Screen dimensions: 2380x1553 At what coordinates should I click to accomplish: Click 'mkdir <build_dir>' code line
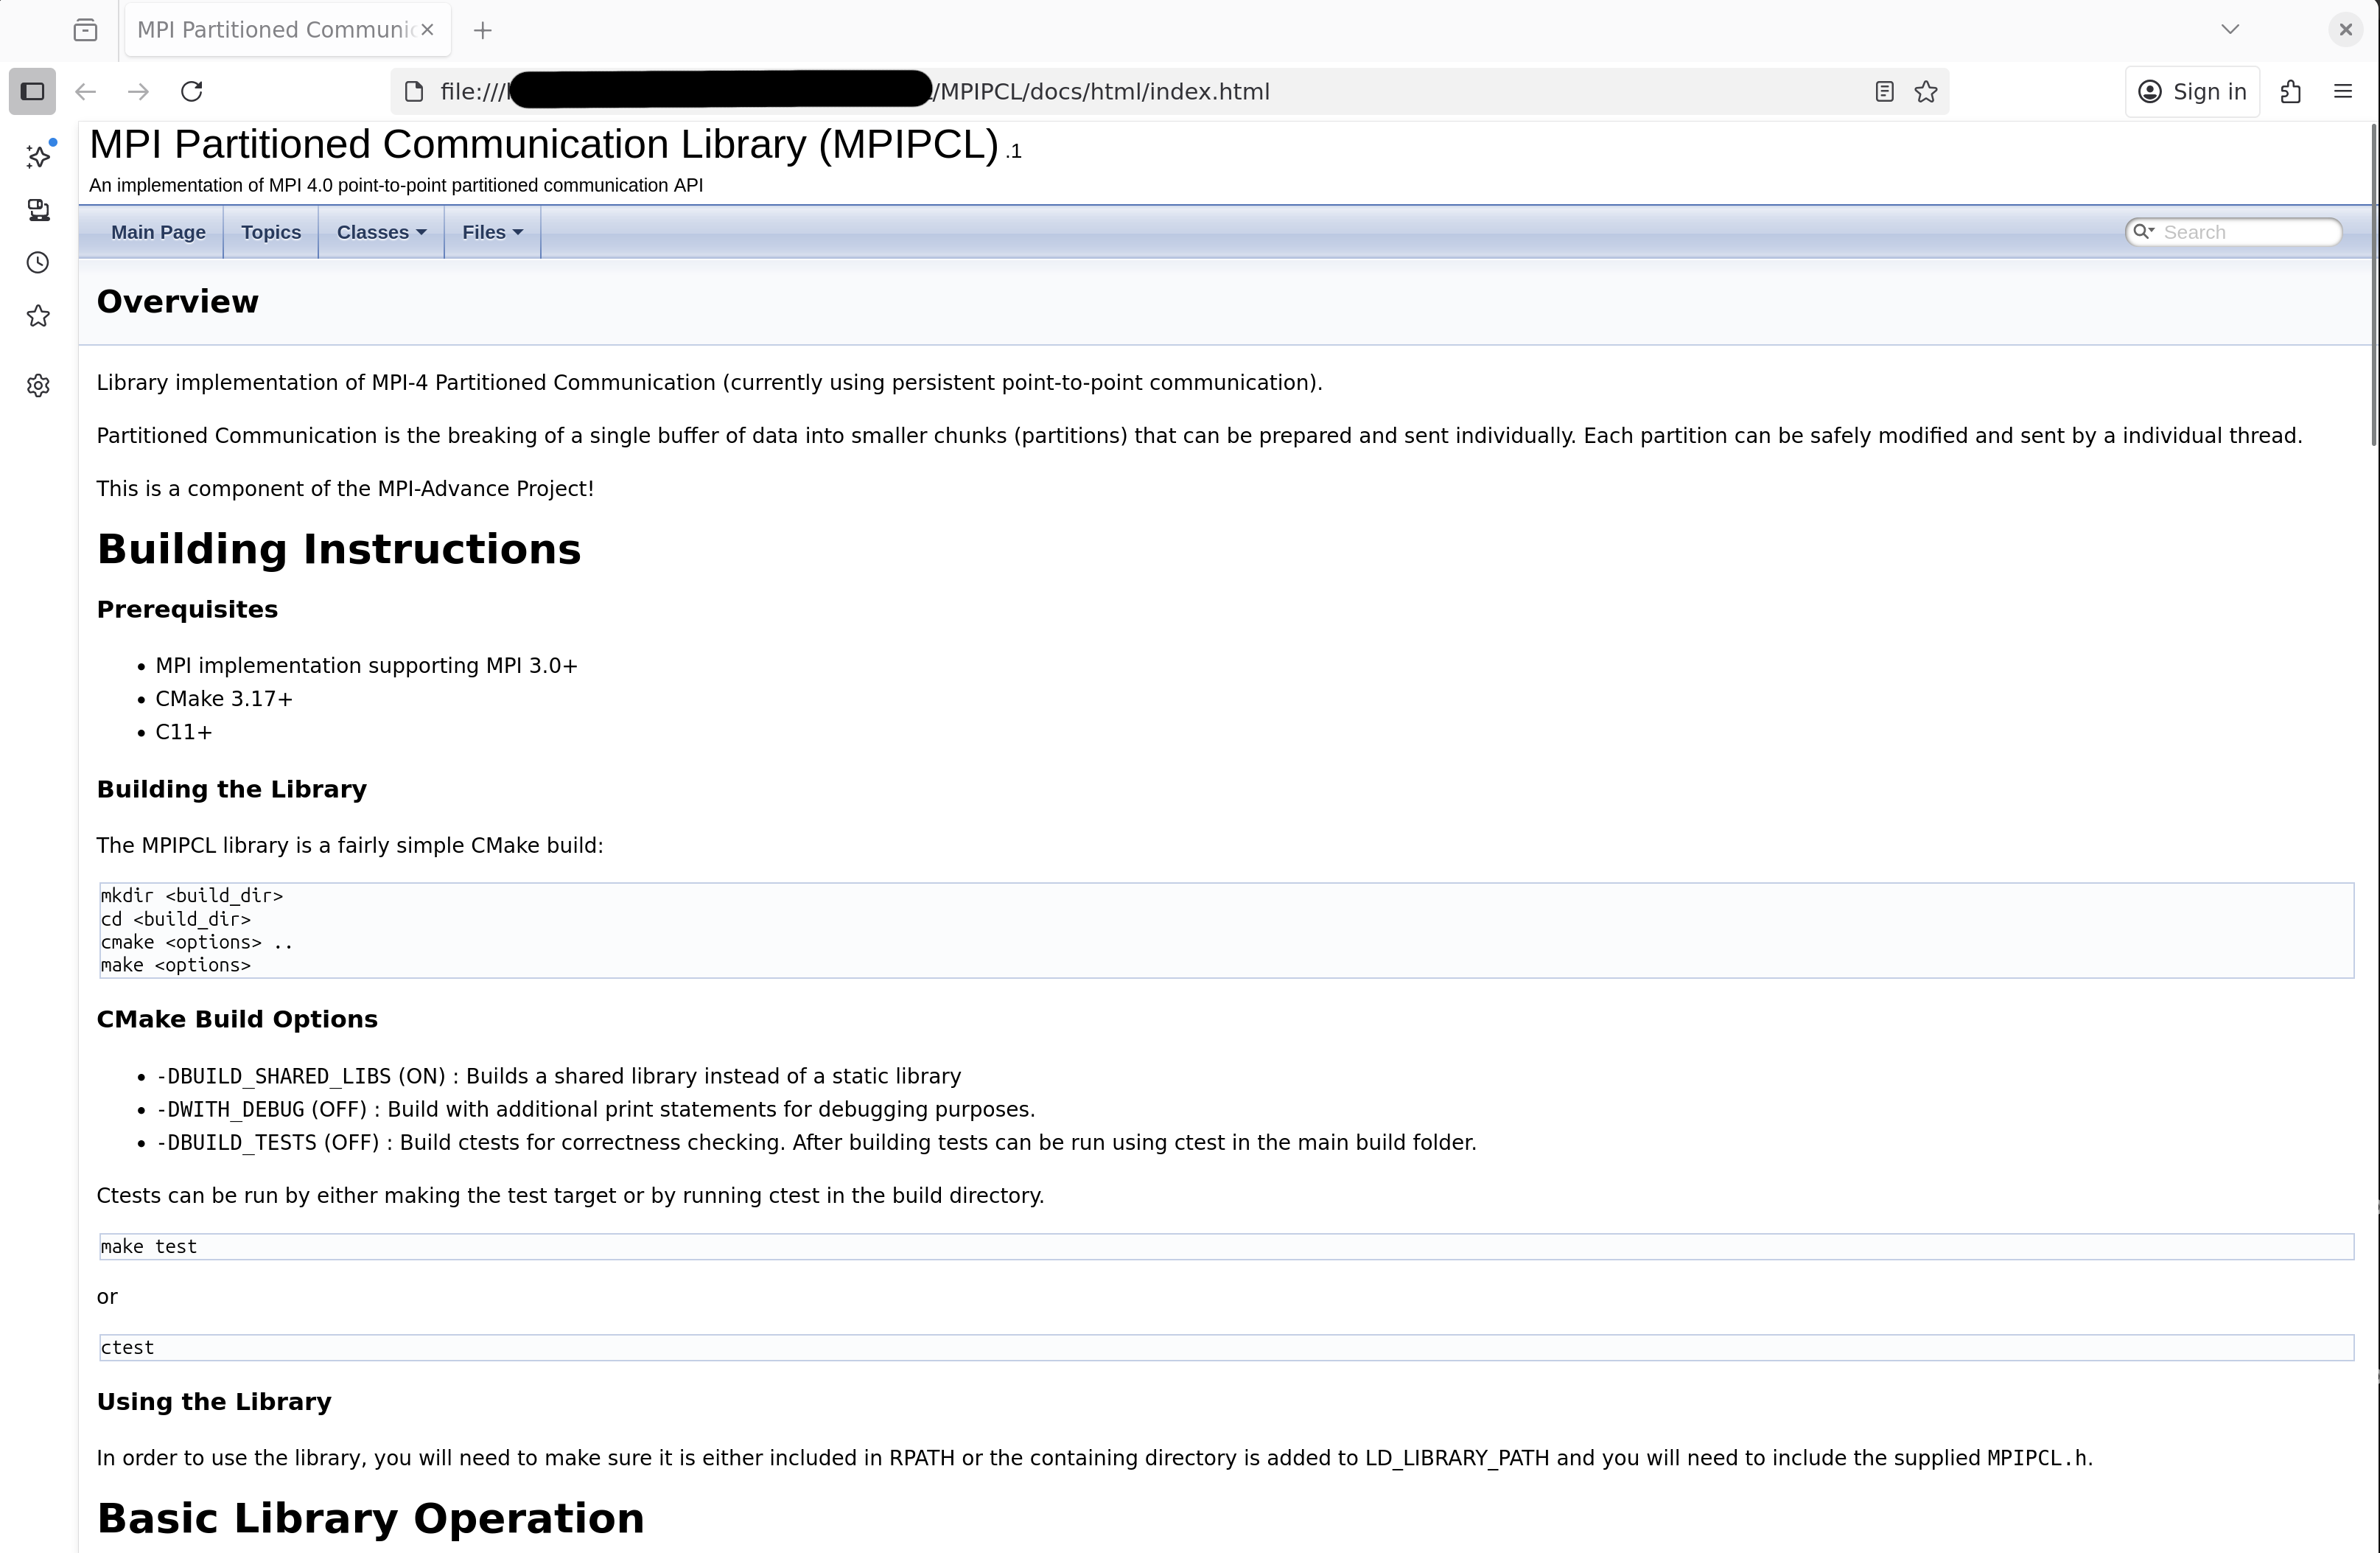pyautogui.click(x=192, y=896)
